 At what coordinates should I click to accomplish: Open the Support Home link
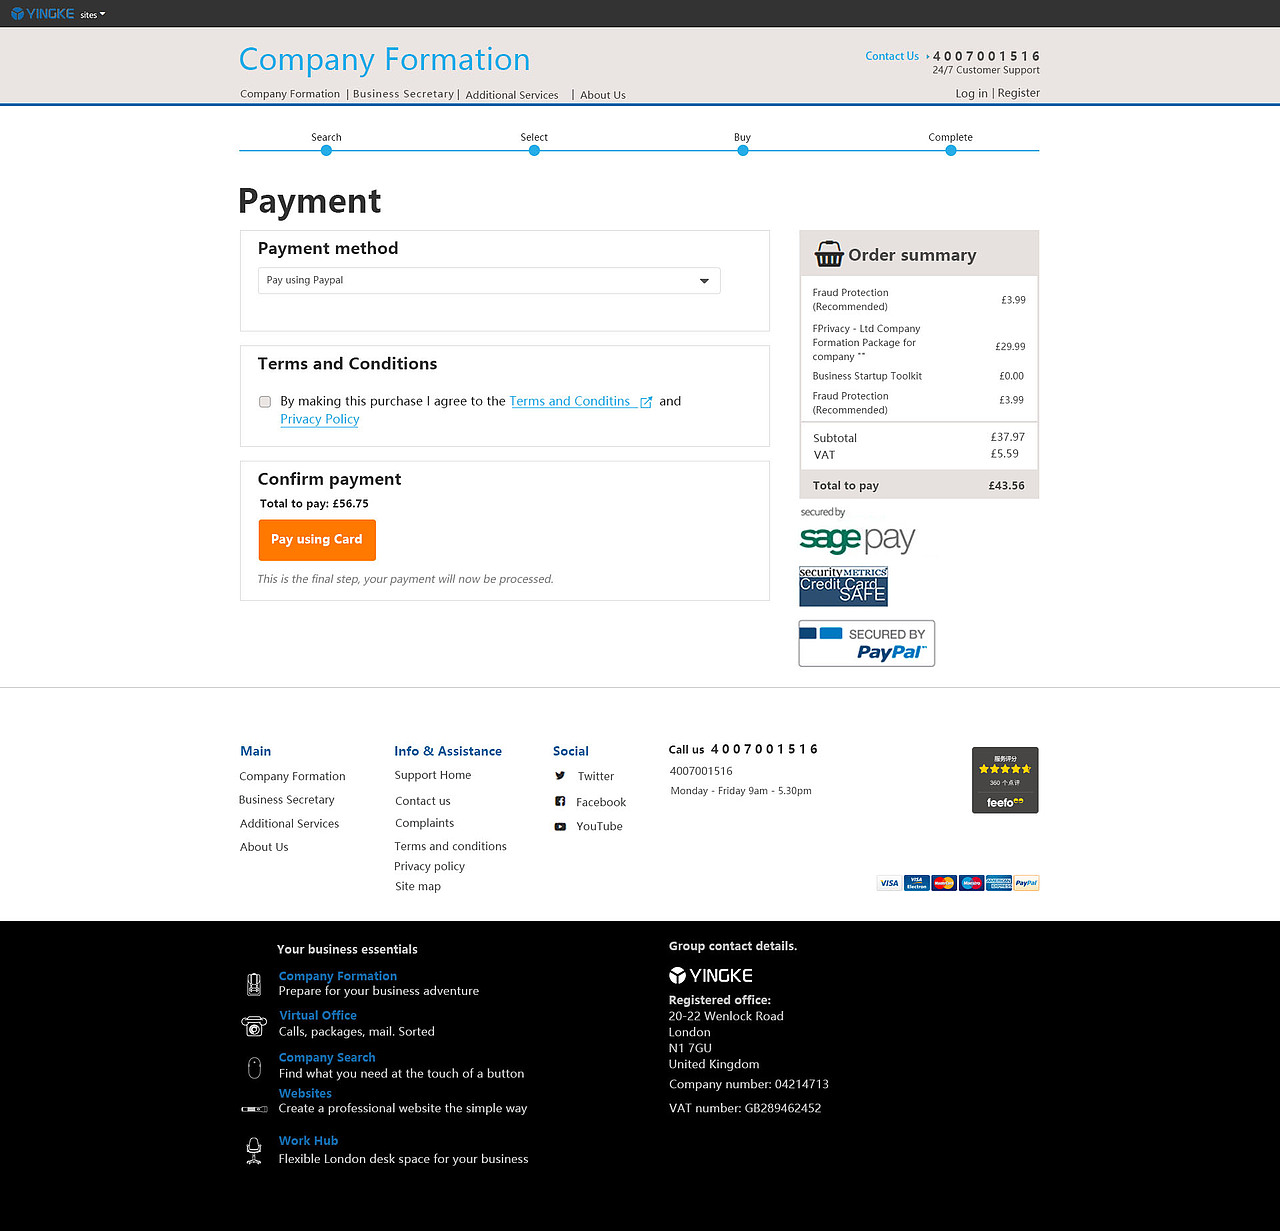pyautogui.click(x=433, y=775)
